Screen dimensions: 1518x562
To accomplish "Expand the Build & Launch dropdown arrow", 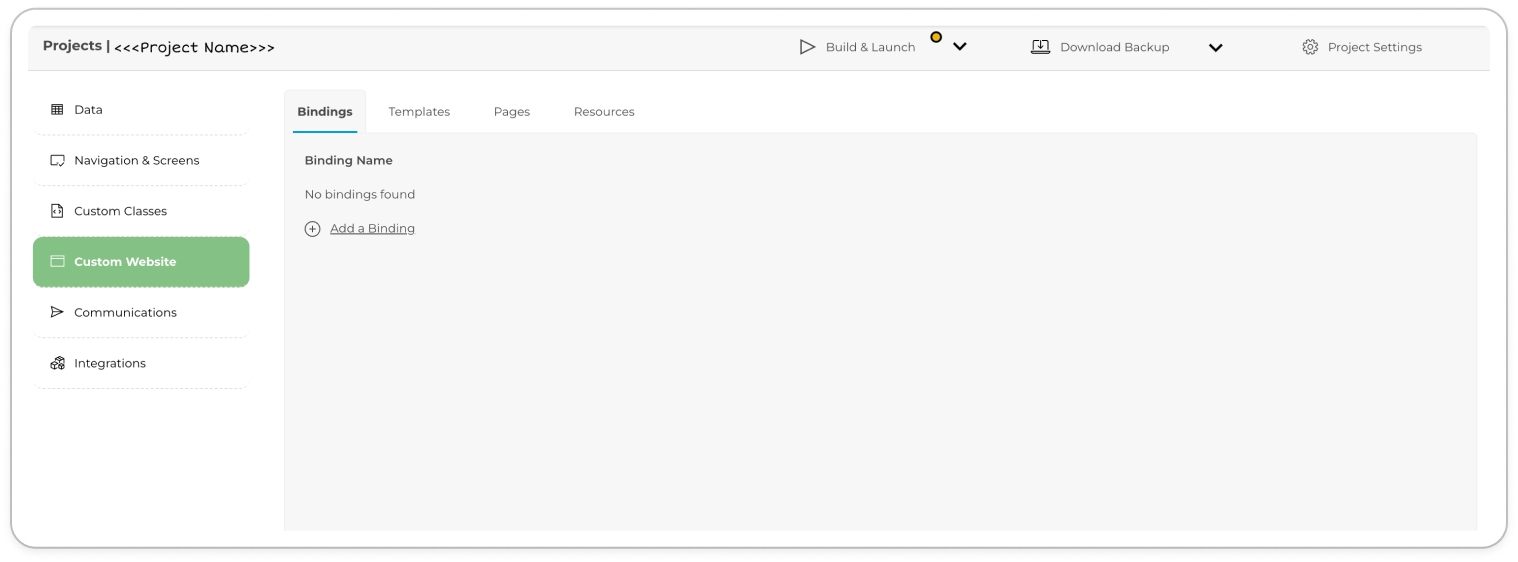I will [x=959, y=47].
